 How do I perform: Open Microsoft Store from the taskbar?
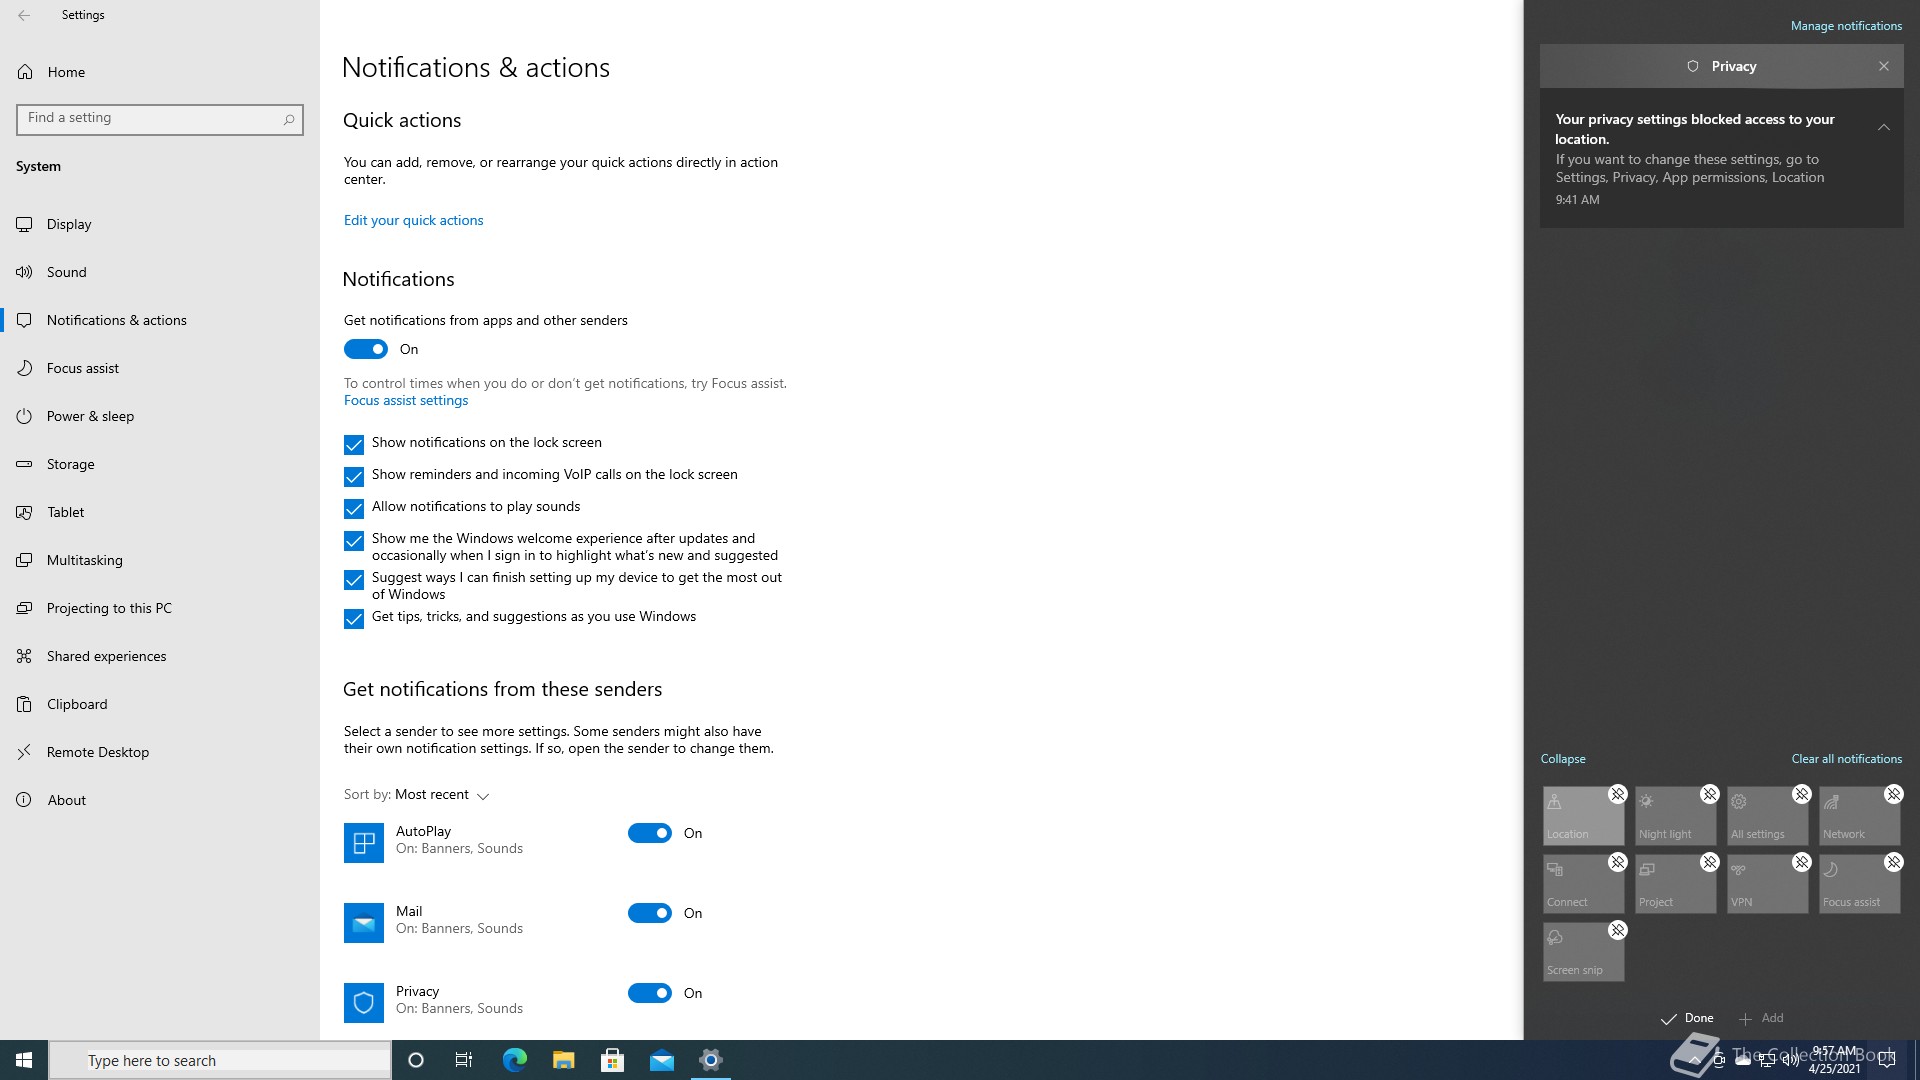[x=613, y=1060]
